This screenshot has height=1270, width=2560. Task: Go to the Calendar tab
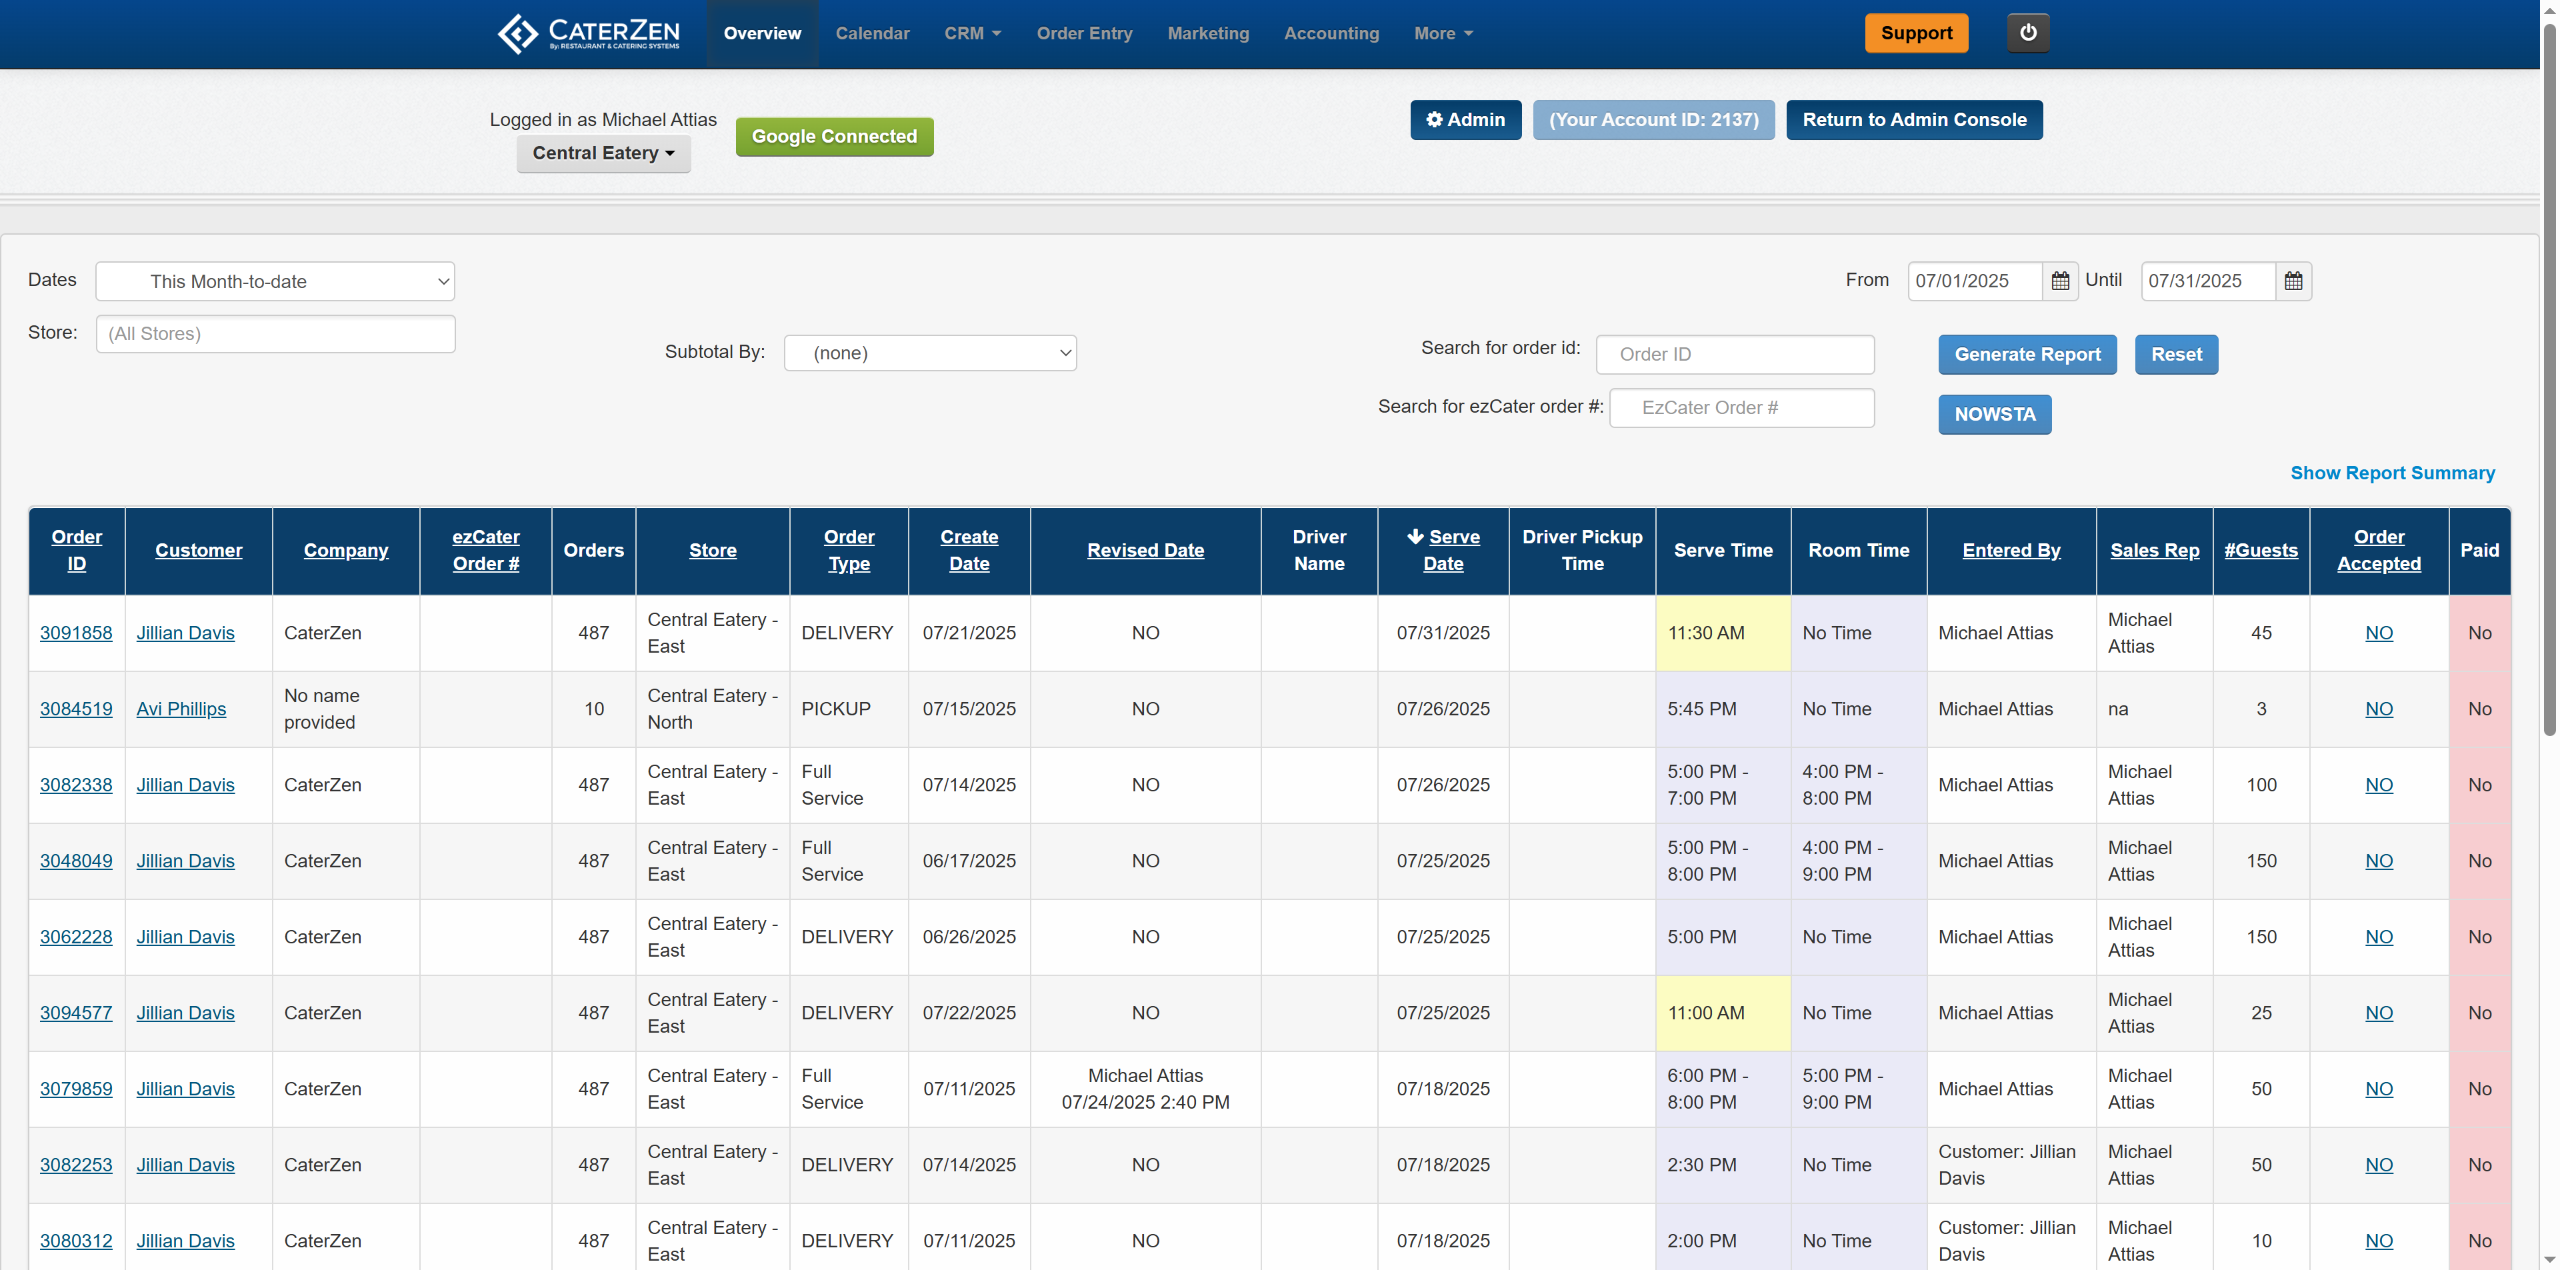(872, 33)
